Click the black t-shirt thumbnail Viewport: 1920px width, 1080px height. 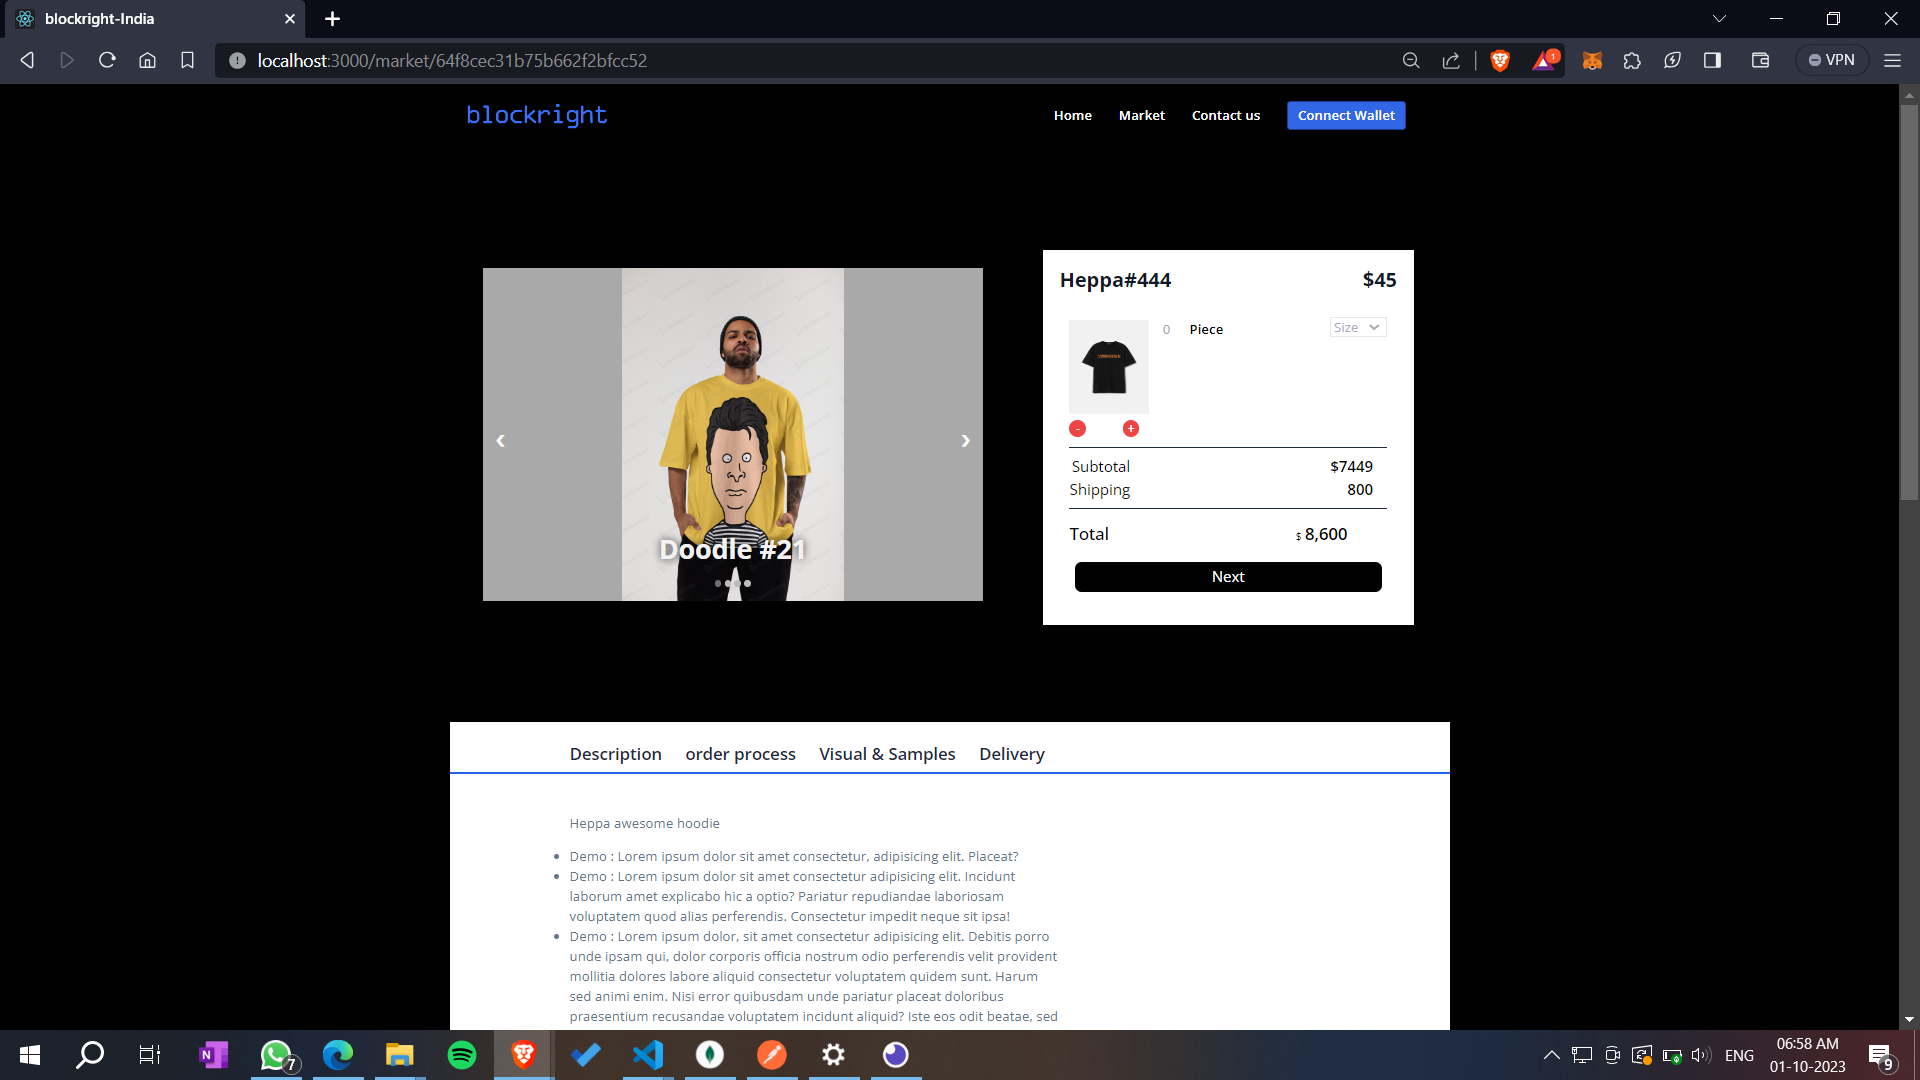pos(1109,367)
